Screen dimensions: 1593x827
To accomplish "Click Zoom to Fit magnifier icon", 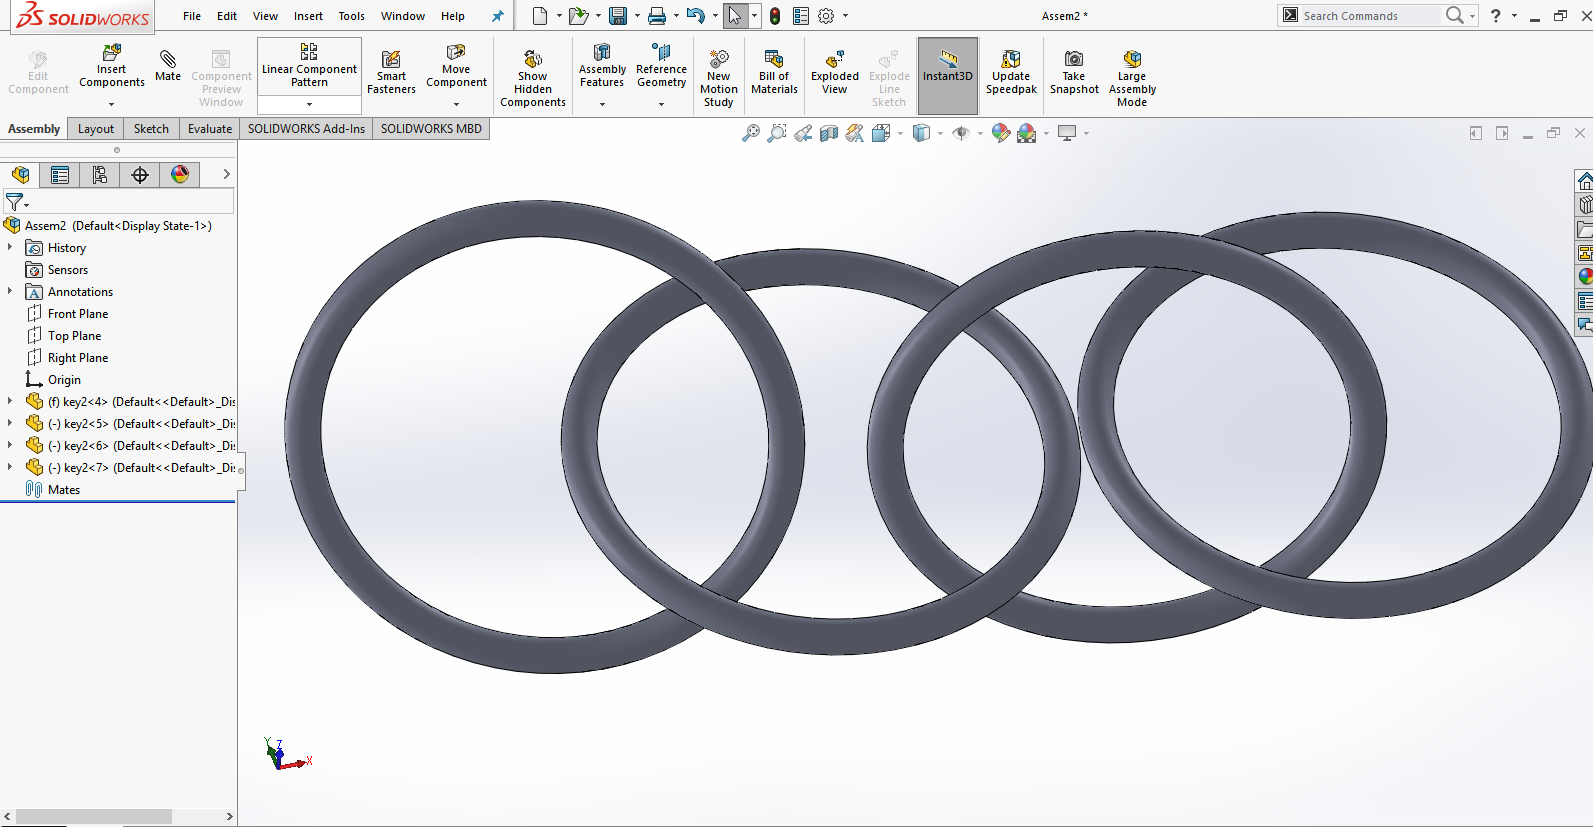I will [750, 133].
